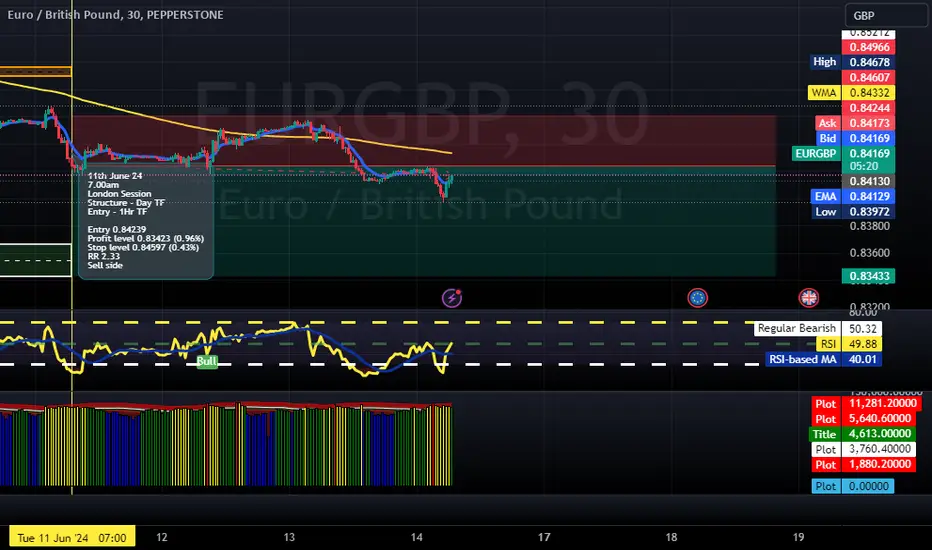Click the trade note text box with Entry 0.84239

point(146,223)
